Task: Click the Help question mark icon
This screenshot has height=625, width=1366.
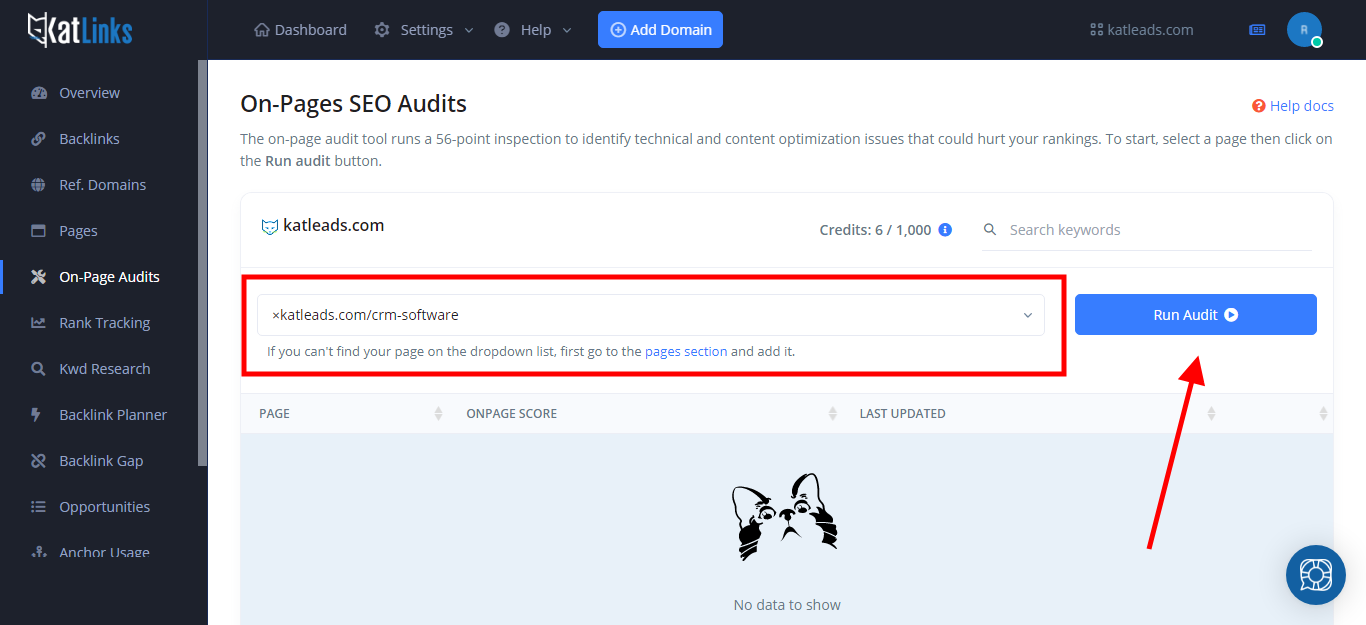Action: tap(502, 30)
